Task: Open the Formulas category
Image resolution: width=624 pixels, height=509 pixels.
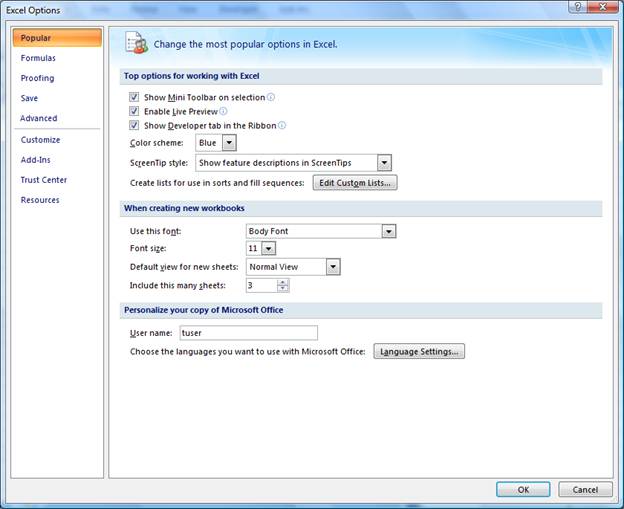Action: [x=38, y=58]
